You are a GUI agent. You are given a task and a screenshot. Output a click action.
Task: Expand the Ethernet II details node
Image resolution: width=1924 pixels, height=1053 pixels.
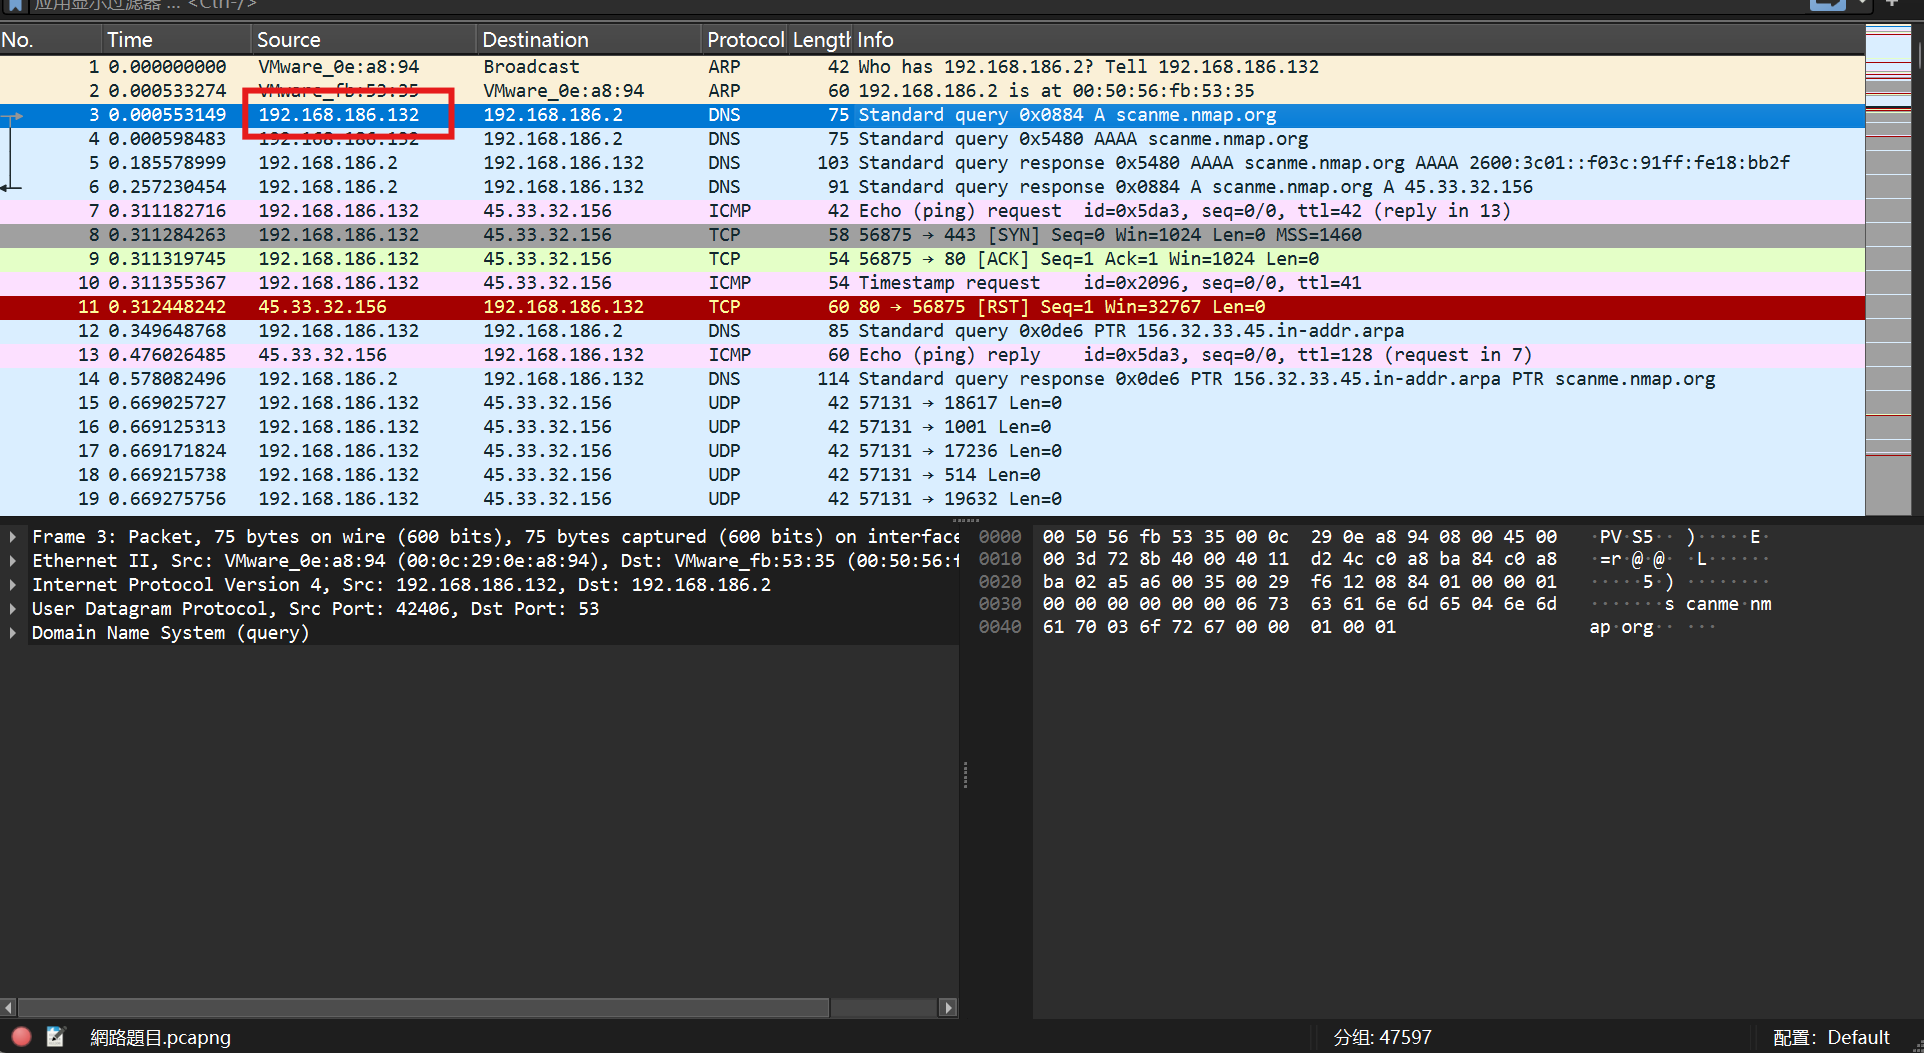[12, 561]
